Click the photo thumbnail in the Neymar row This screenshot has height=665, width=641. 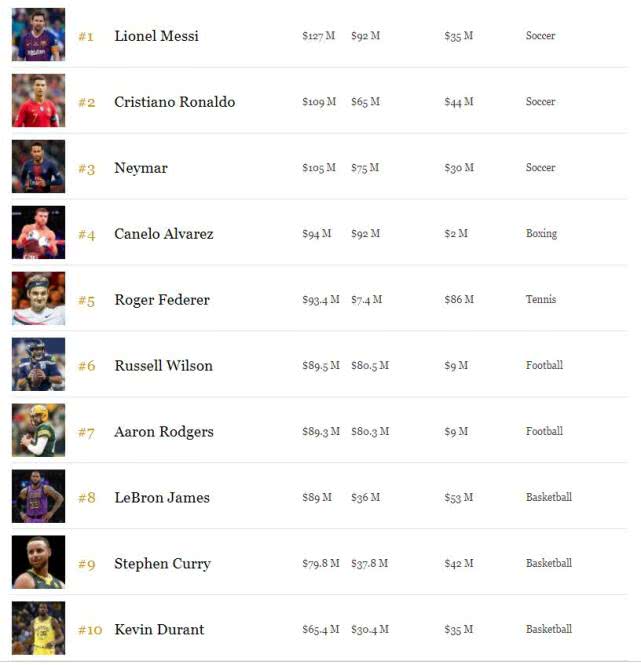click(x=38, y=167)
